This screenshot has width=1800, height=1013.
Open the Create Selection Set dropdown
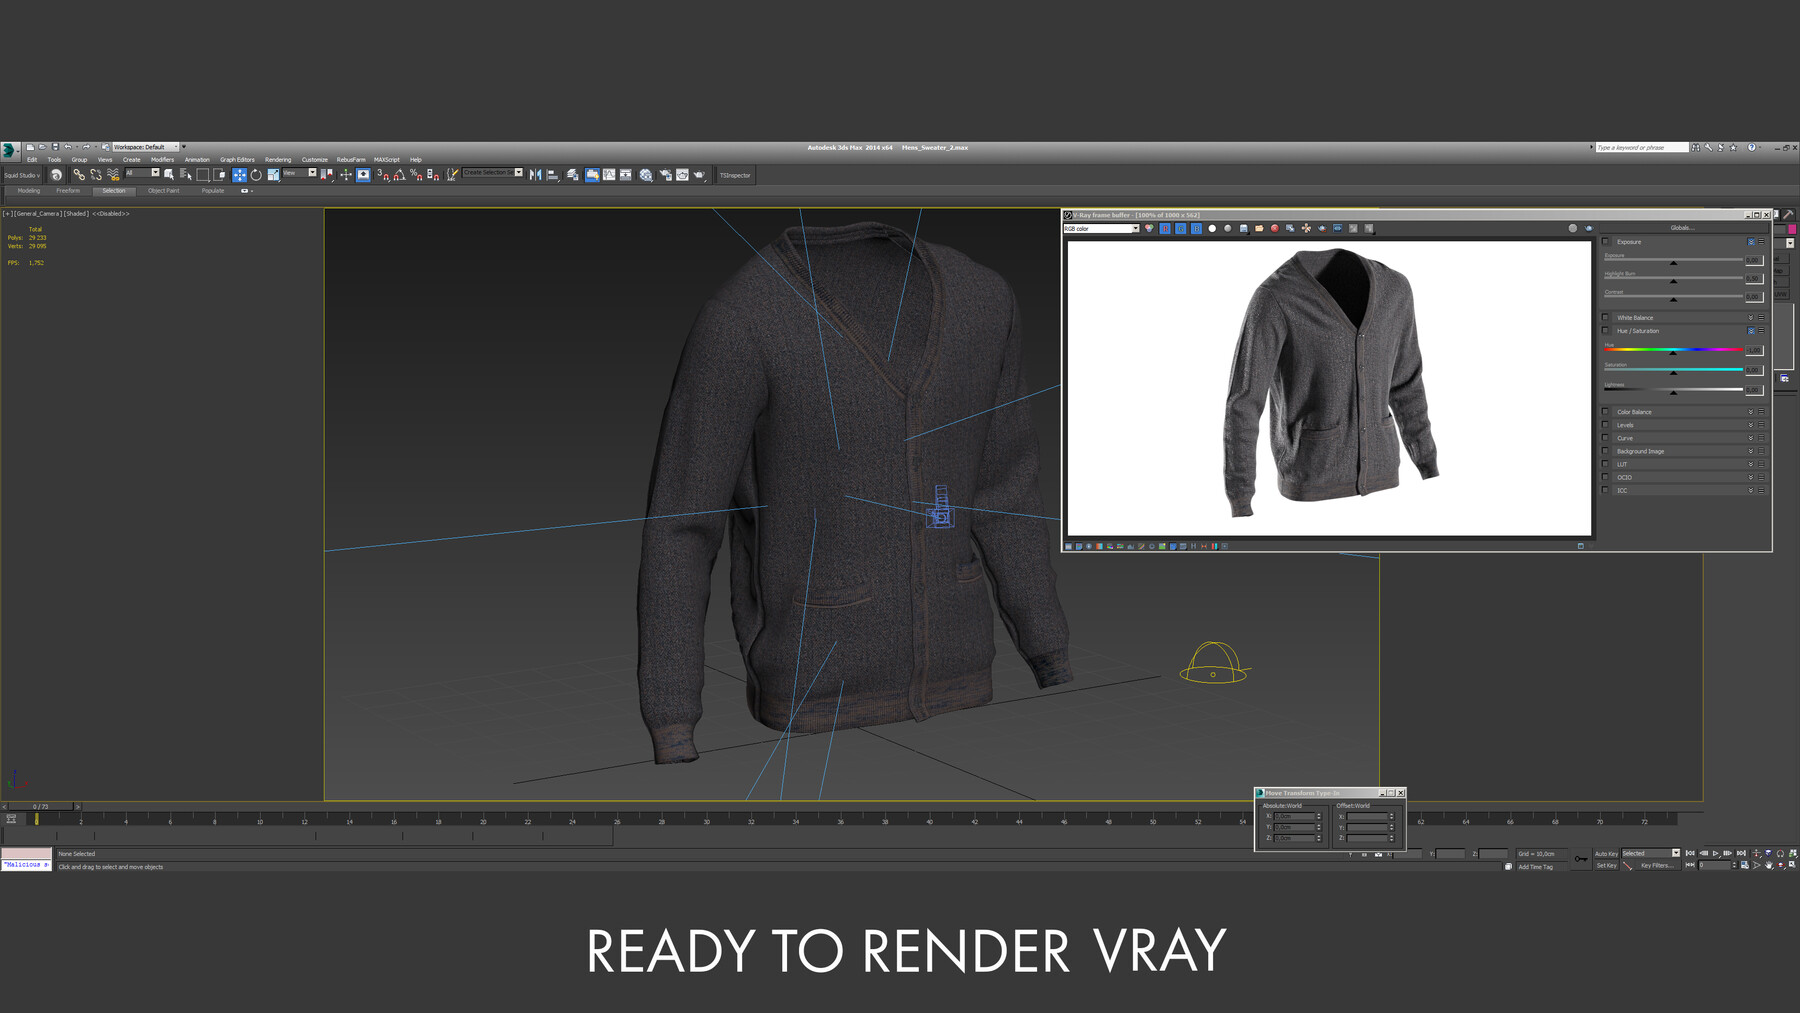(493, 173)
